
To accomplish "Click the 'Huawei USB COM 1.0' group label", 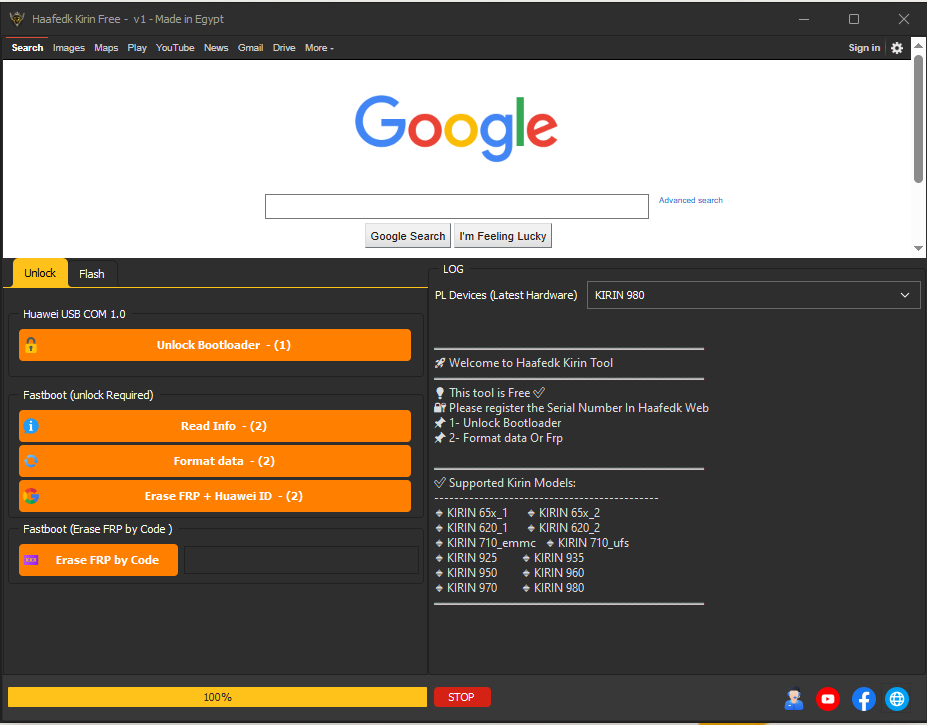I will point(74,314).
